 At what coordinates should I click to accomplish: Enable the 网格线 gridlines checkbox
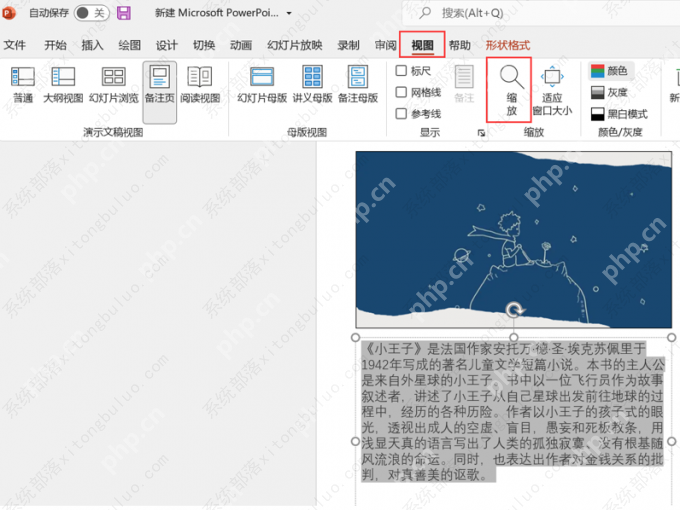pos(402,92)
